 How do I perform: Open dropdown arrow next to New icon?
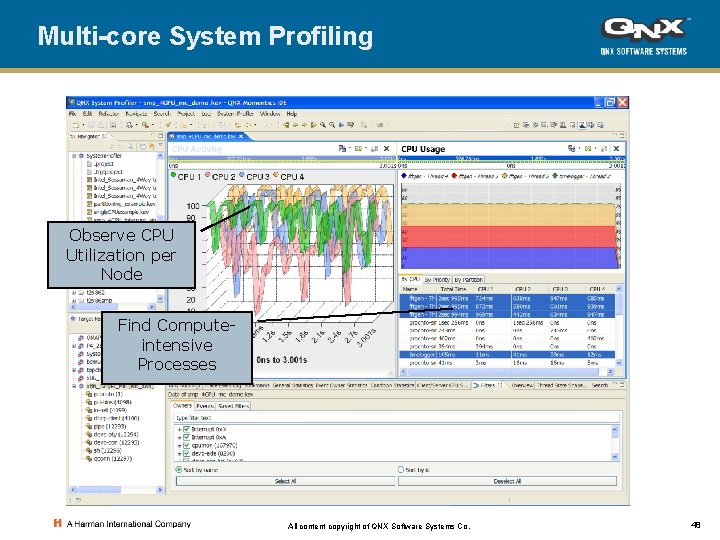pos(83,124)
